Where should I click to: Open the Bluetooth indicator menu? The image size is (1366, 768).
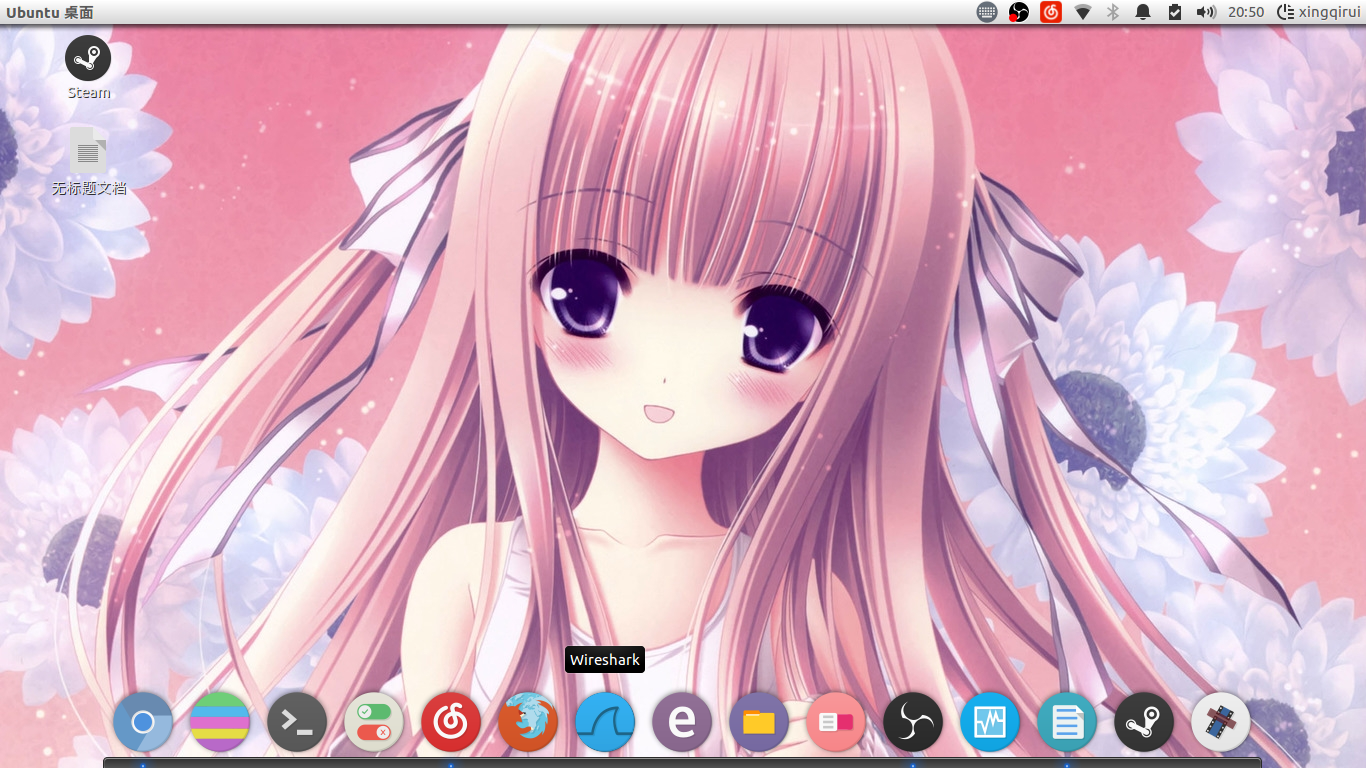[x=1113, y=12]
